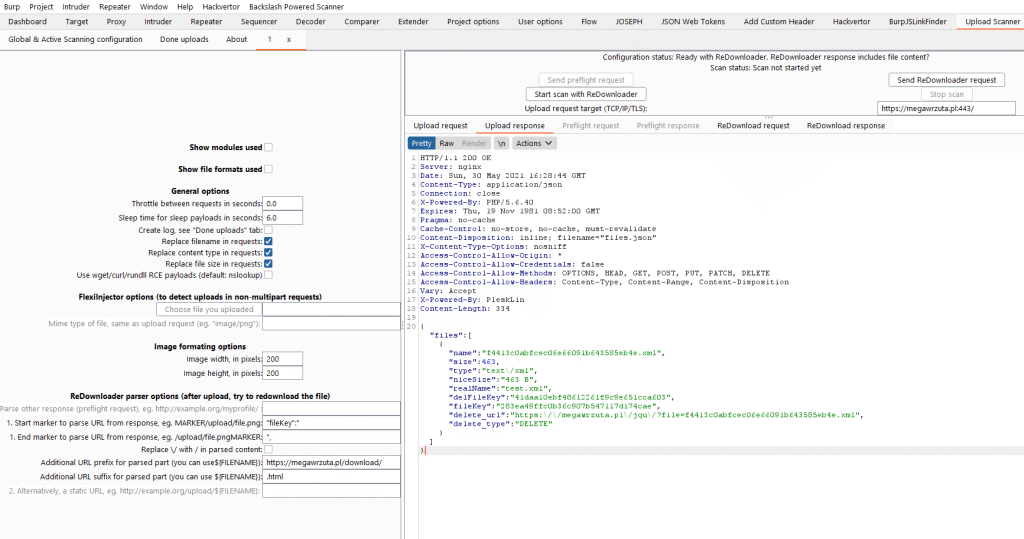Screen dimensions: 1024x539
Task: Open the Window menu
Action: (x=153, y=7)
